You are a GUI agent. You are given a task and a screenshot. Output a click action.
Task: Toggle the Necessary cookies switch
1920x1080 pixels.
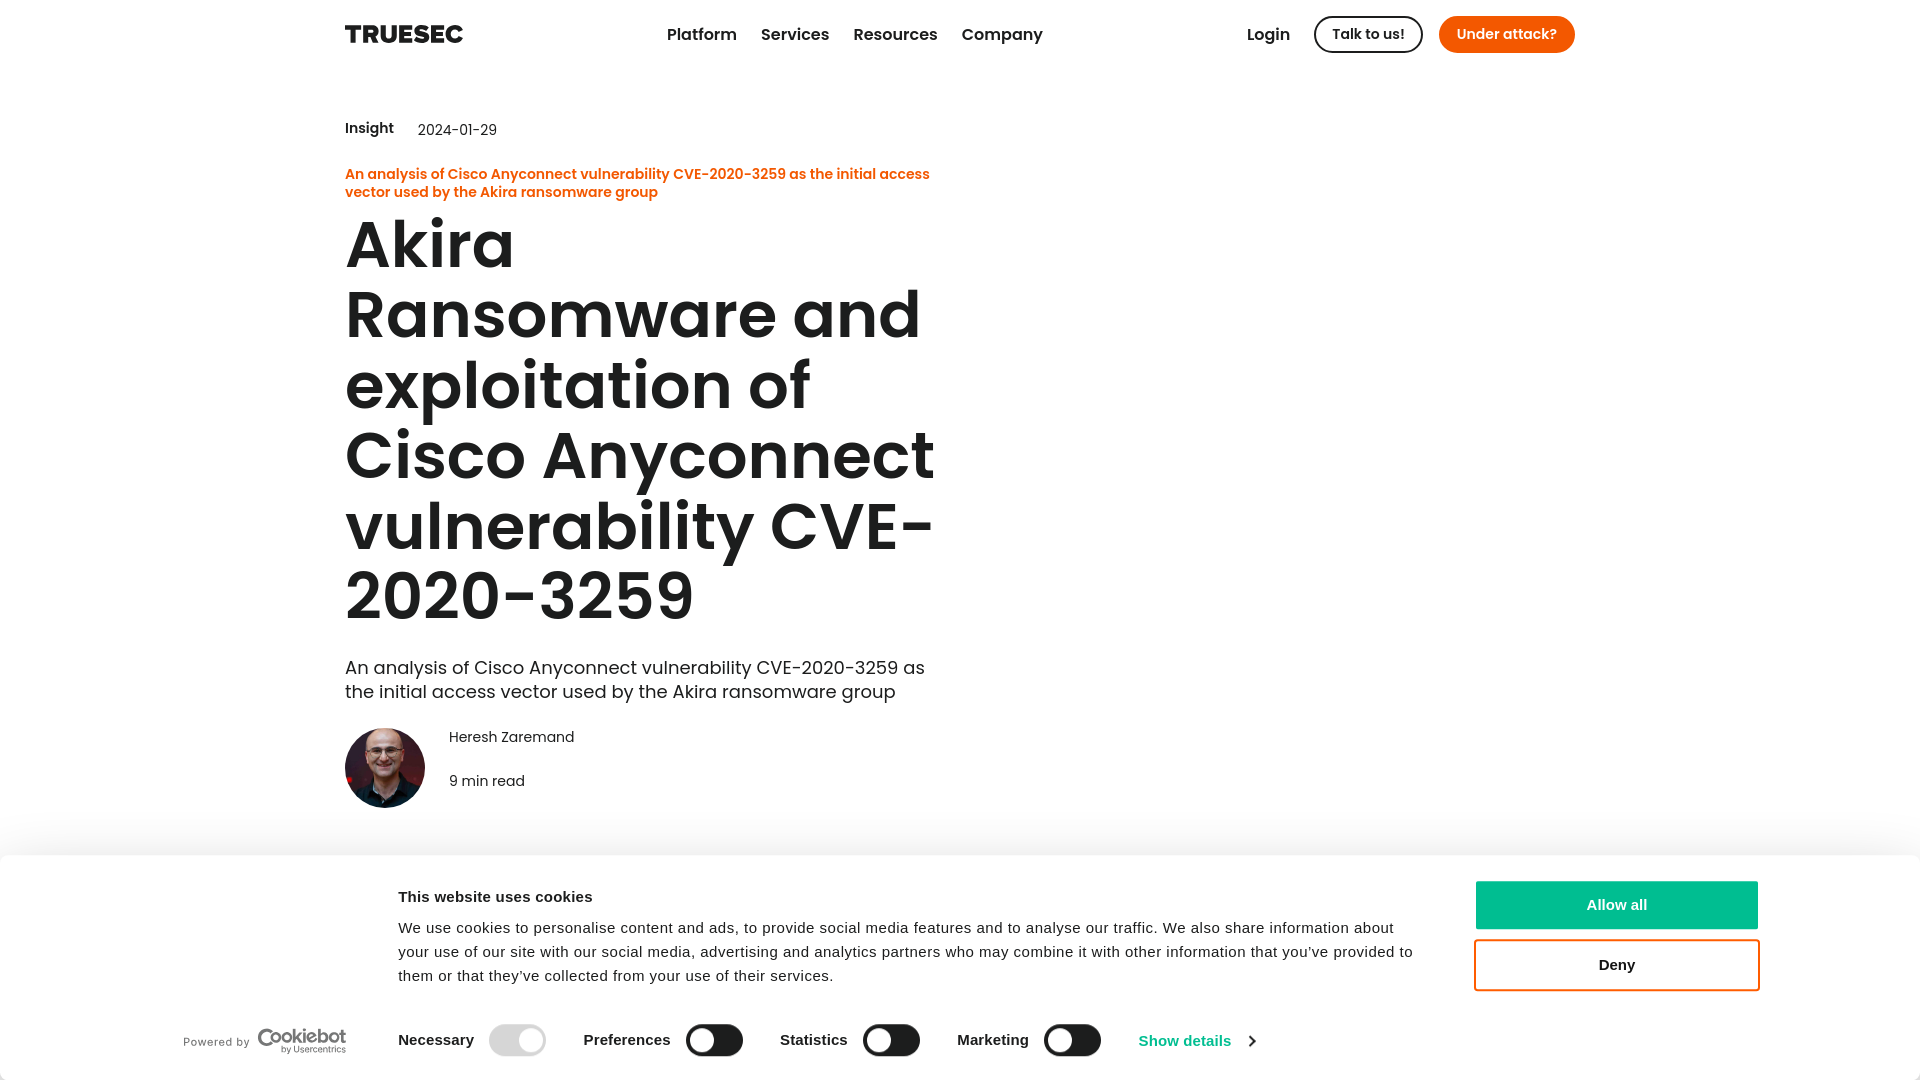(x=517, y=1040)
